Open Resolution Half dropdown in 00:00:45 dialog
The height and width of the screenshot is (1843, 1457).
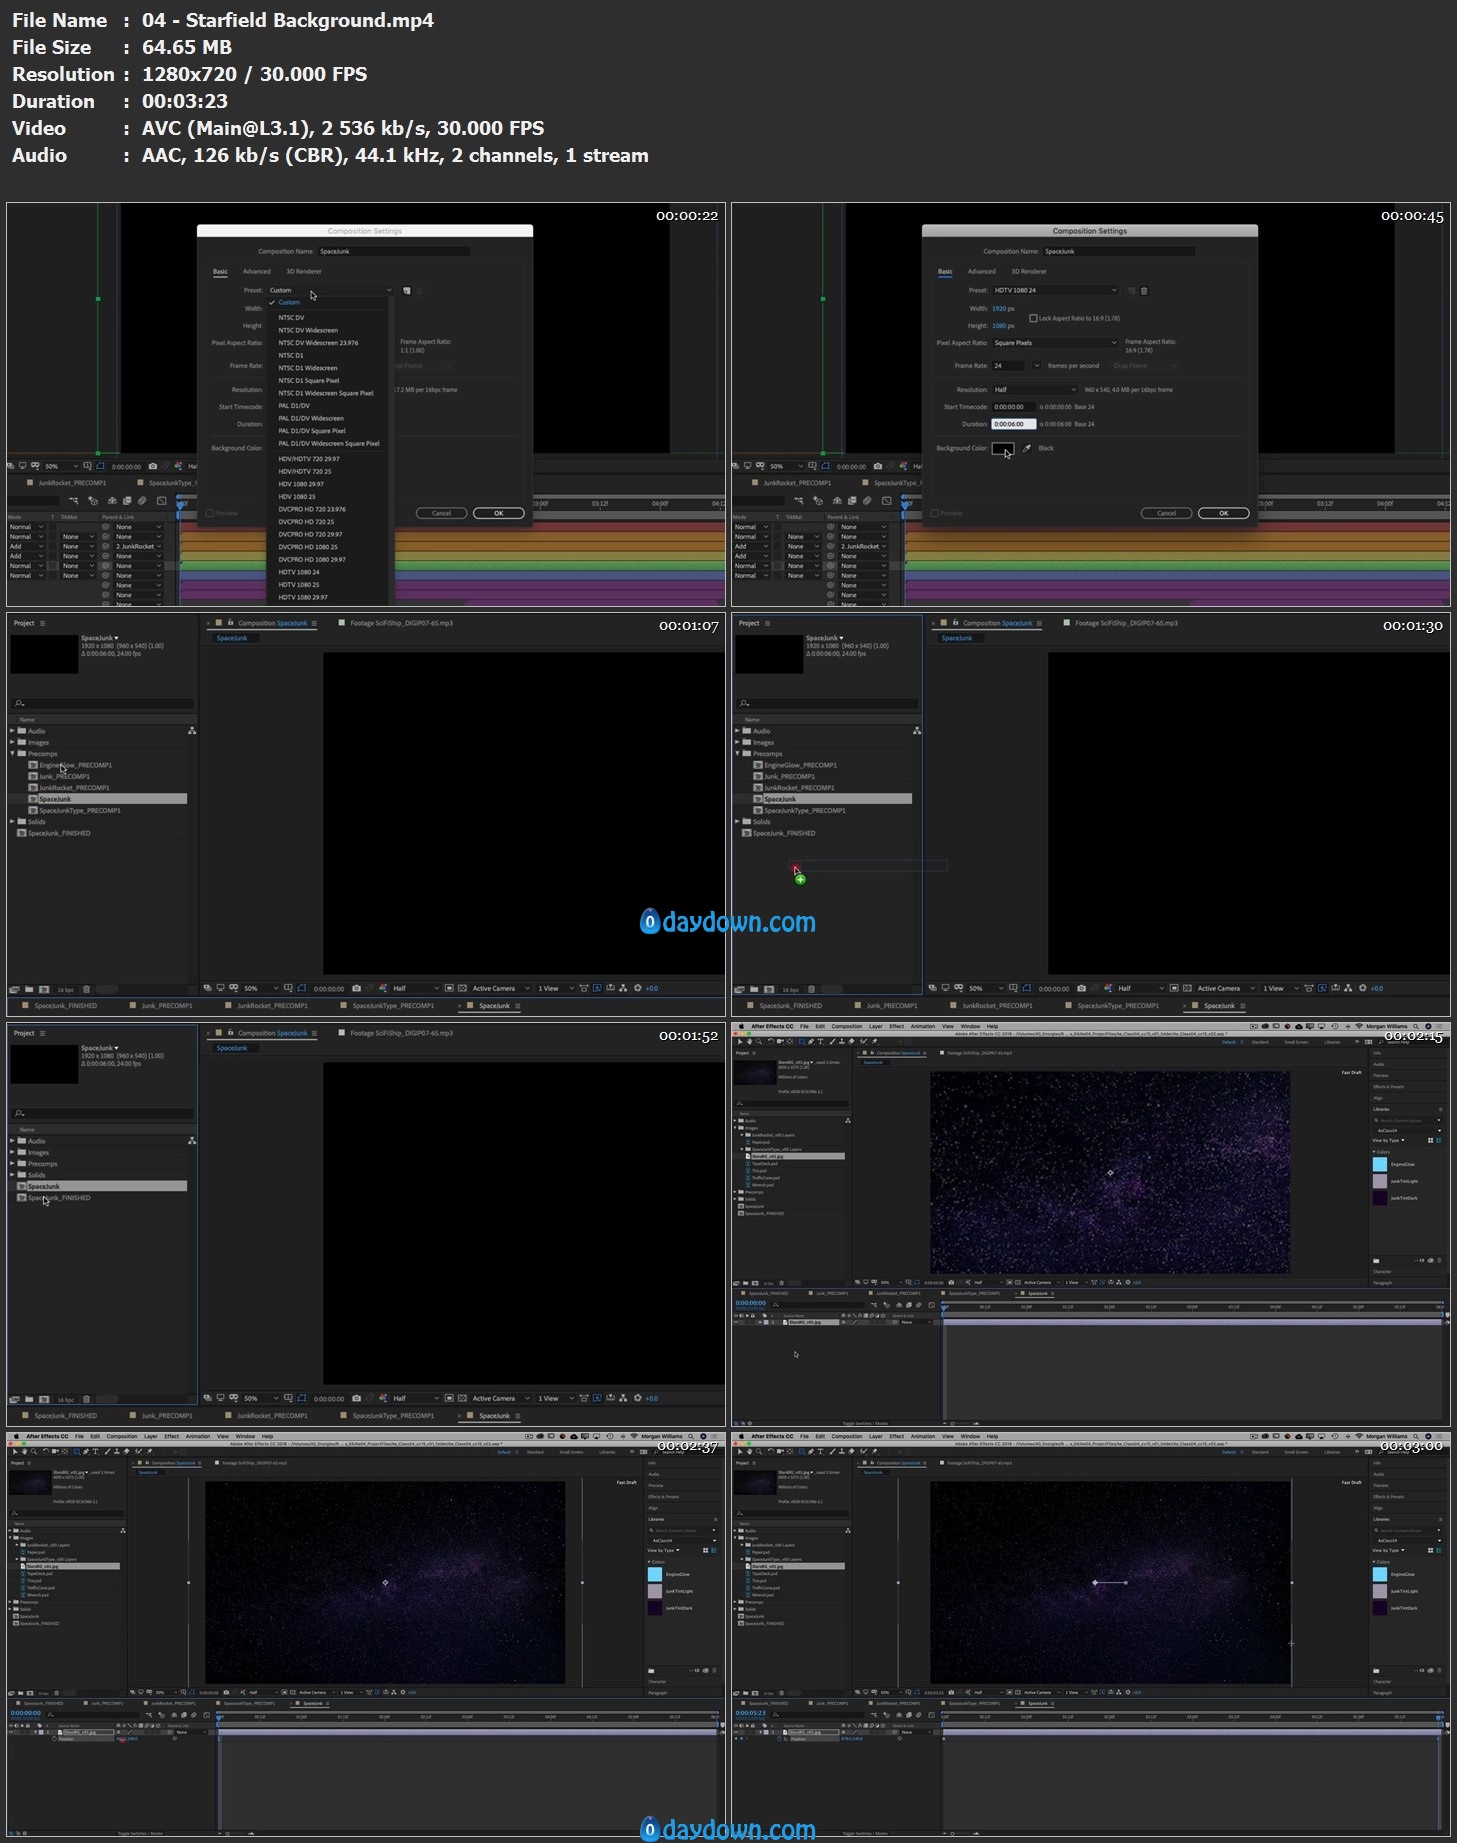click(x=1035, y=390)
